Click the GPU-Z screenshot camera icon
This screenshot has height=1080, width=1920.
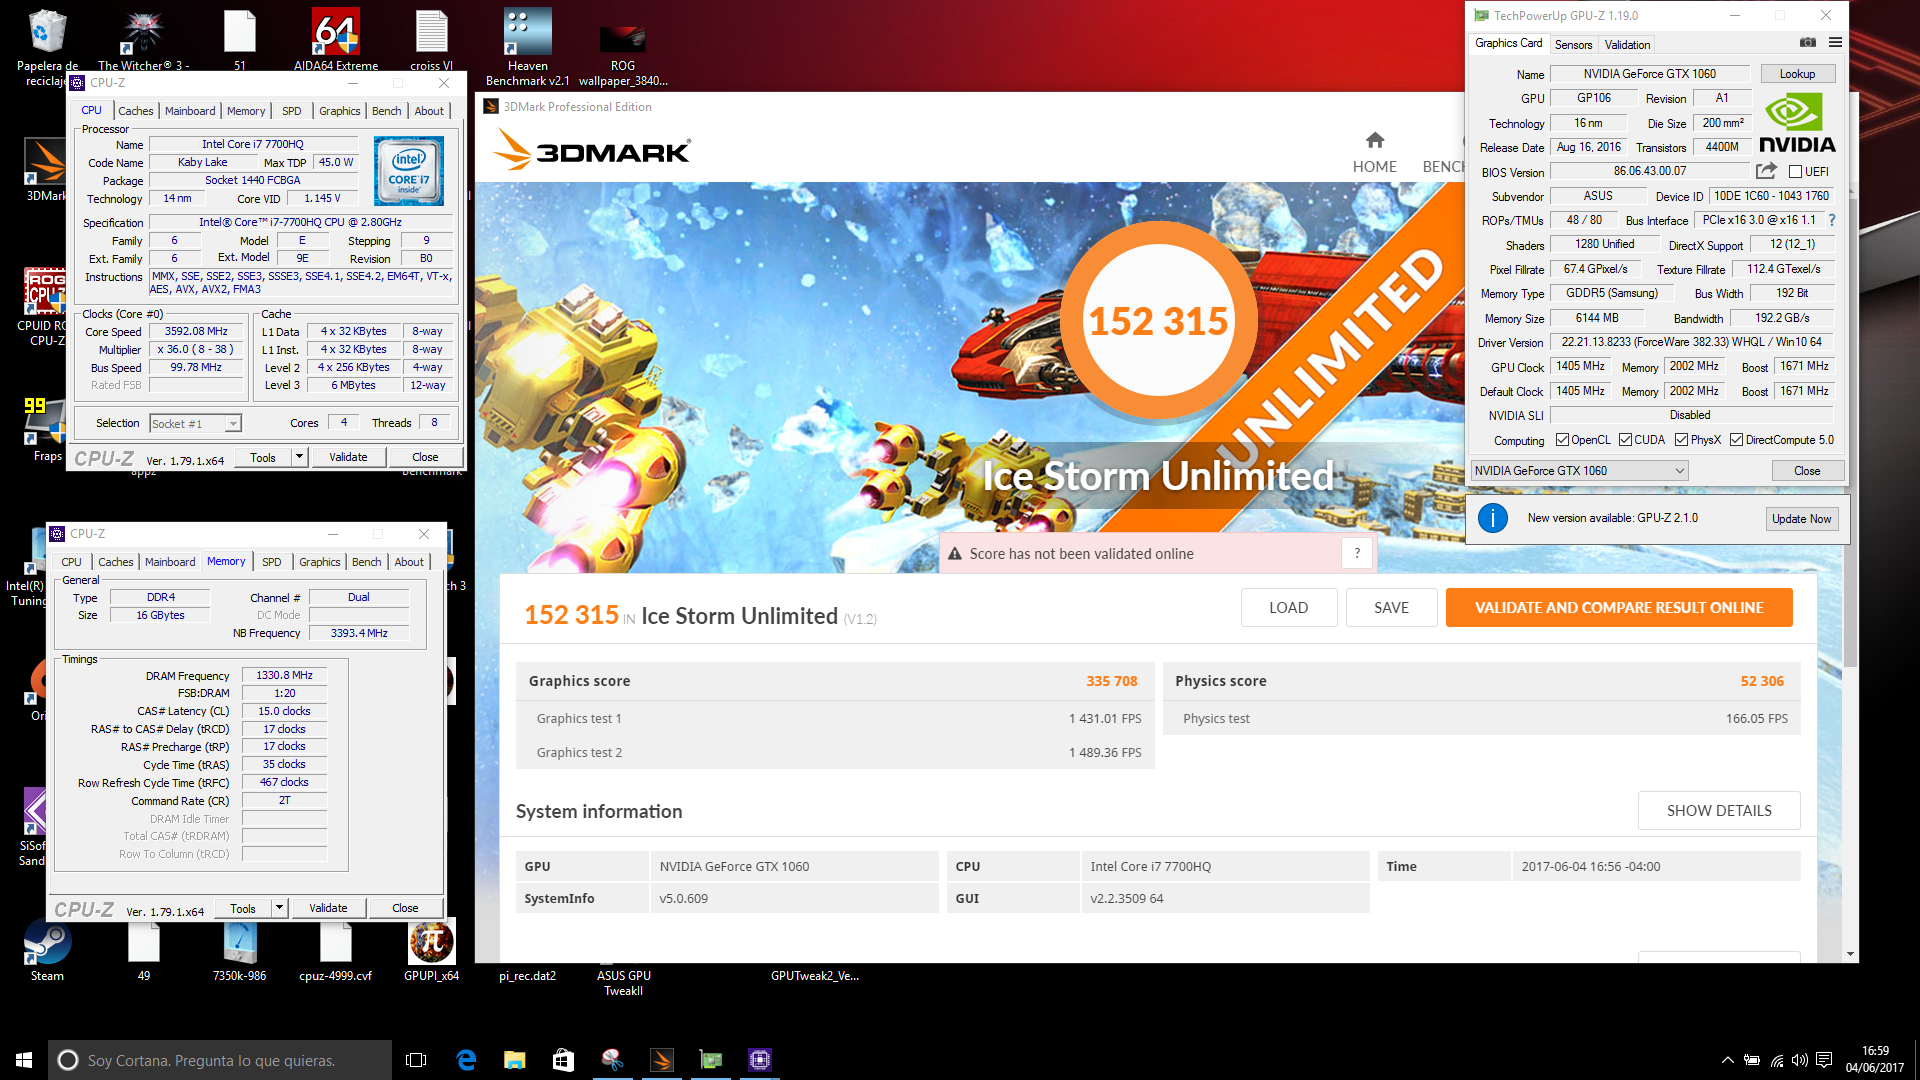click(1808, 43)
